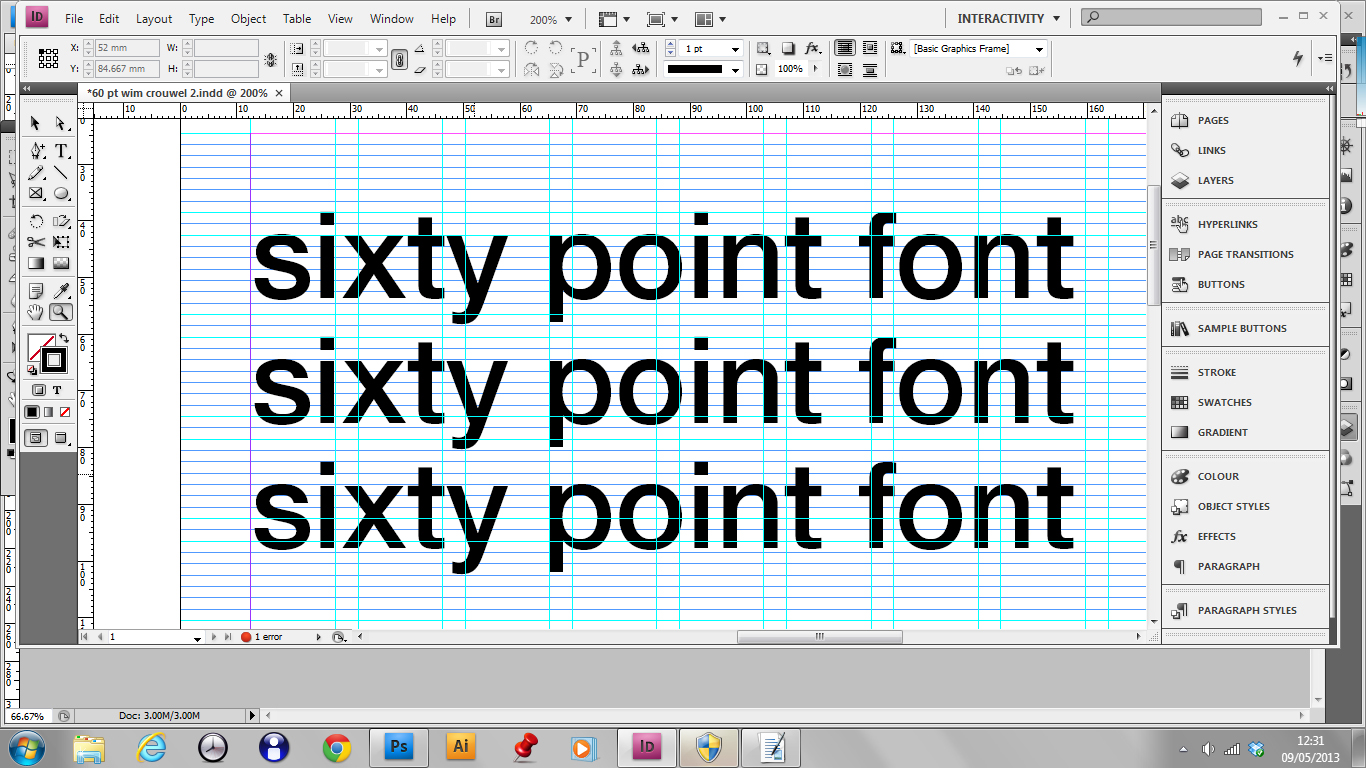Select the Gradient tool
The width and height of the screenshot is (1366, 768).
click(x=35, y=263)
